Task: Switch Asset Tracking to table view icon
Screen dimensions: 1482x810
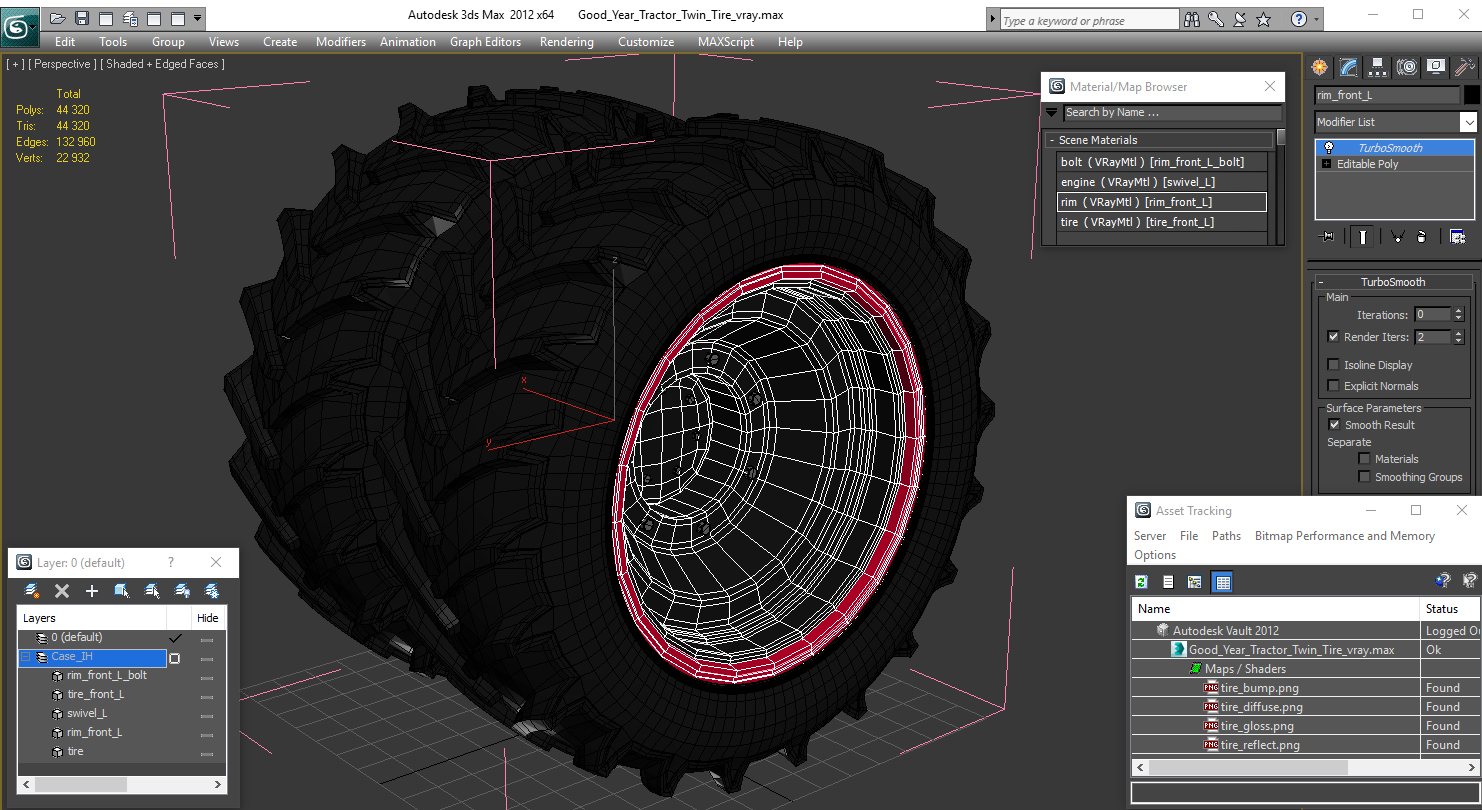Action: click(x=1222, y=582)
